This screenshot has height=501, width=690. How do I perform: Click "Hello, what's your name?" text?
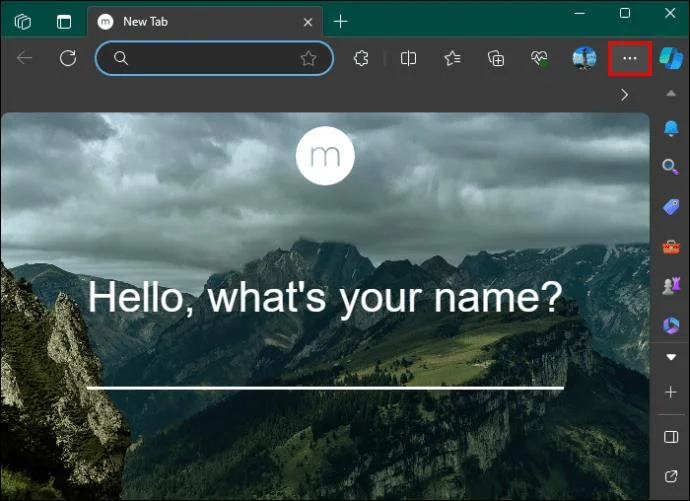click(325, 297)
